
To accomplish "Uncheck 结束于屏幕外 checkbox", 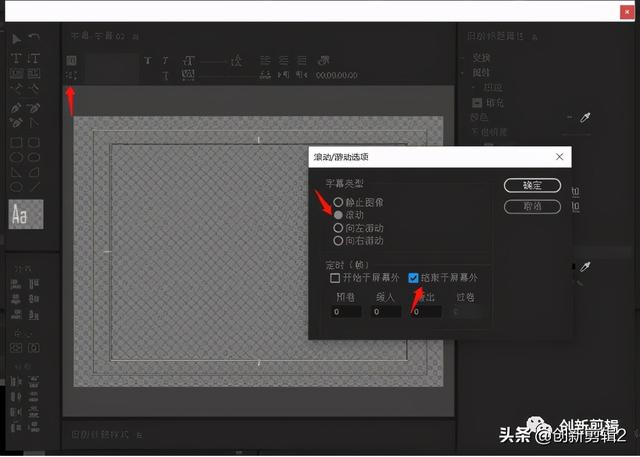I will click(413, 278).
